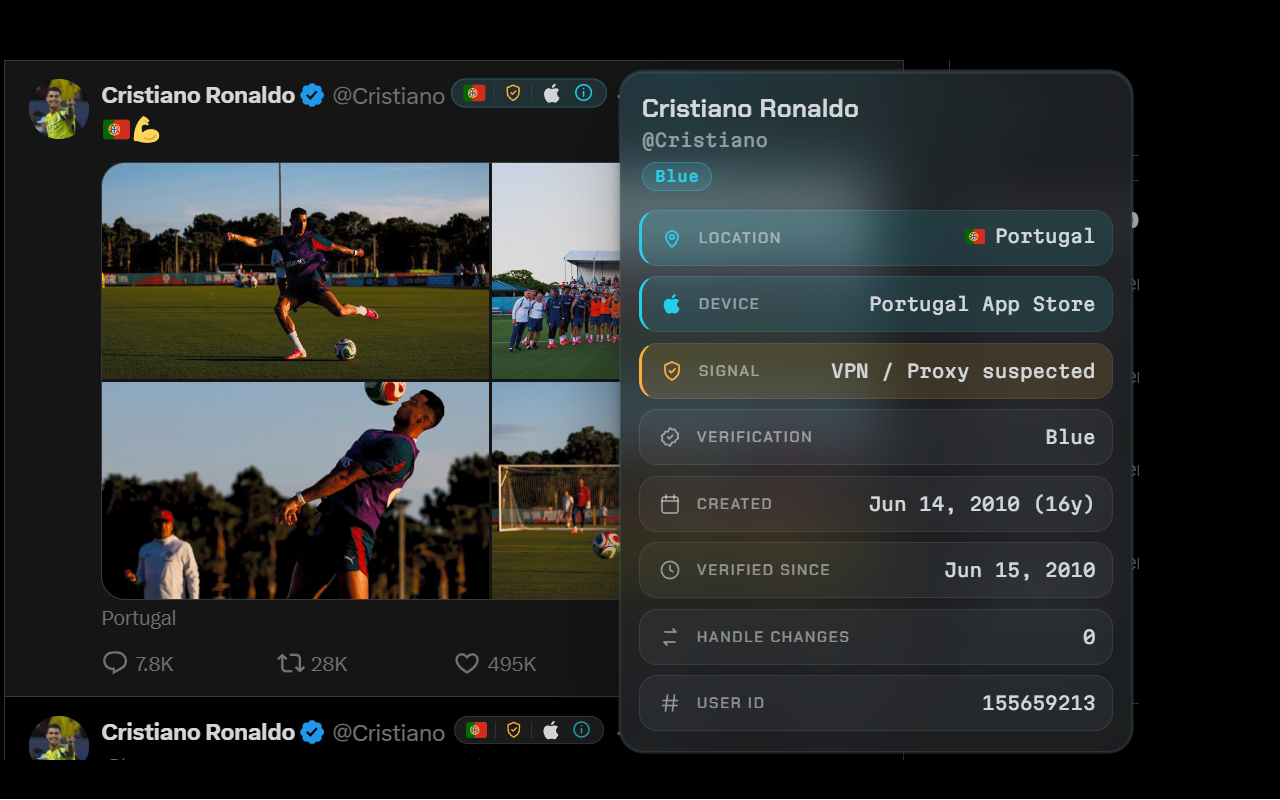
Task: Click the shield badge in the top tweet header
Action: tap(513, 93)
